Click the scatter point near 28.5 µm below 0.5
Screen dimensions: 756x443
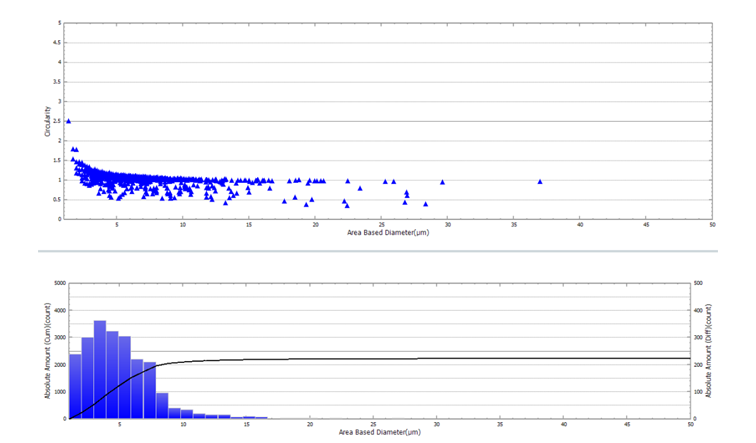pos(426,204)
